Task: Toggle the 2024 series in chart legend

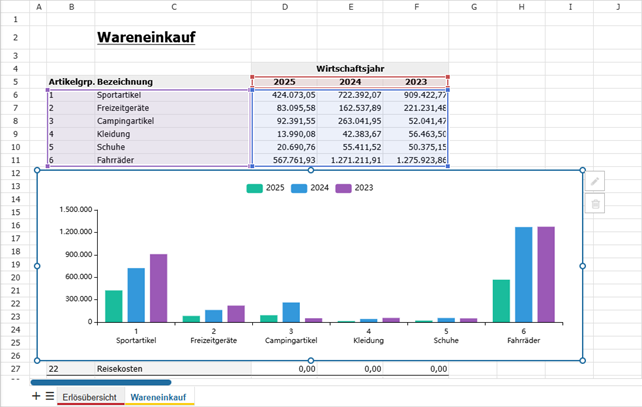Action: pos(308,188)
